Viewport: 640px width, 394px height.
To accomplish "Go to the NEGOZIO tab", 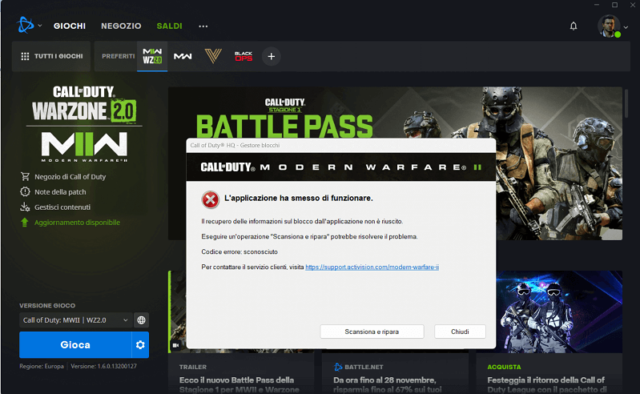I will tap(121, 26).
